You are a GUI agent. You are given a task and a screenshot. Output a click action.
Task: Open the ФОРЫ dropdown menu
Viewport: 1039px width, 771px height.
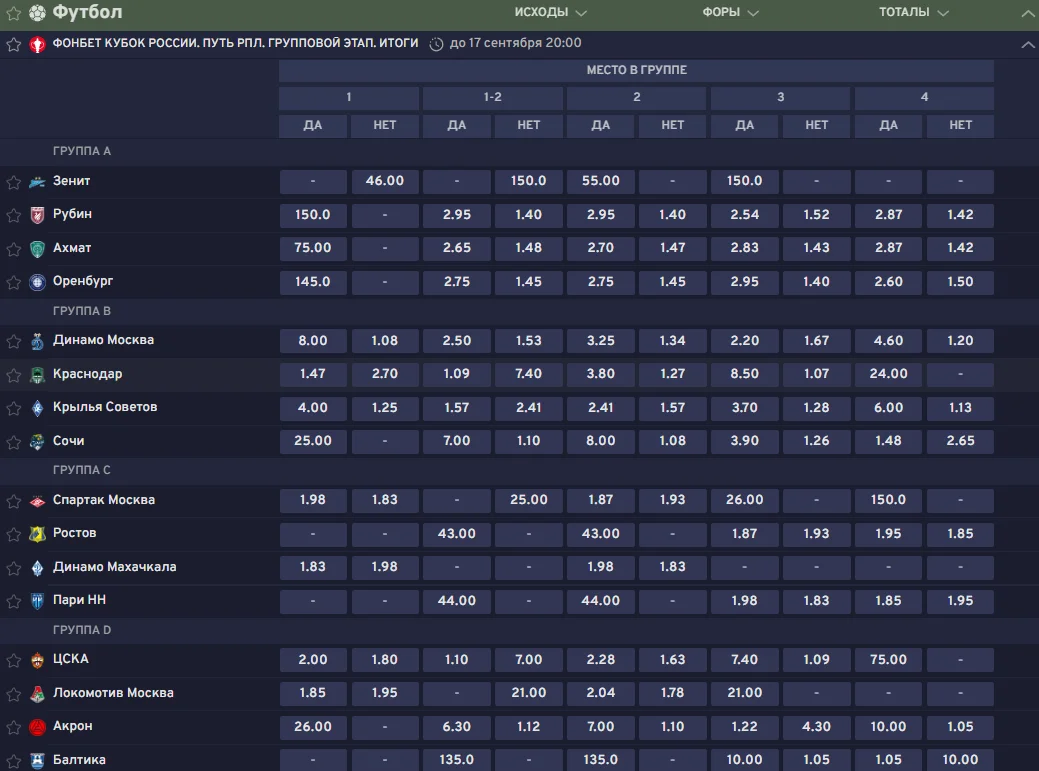(730, 12)
